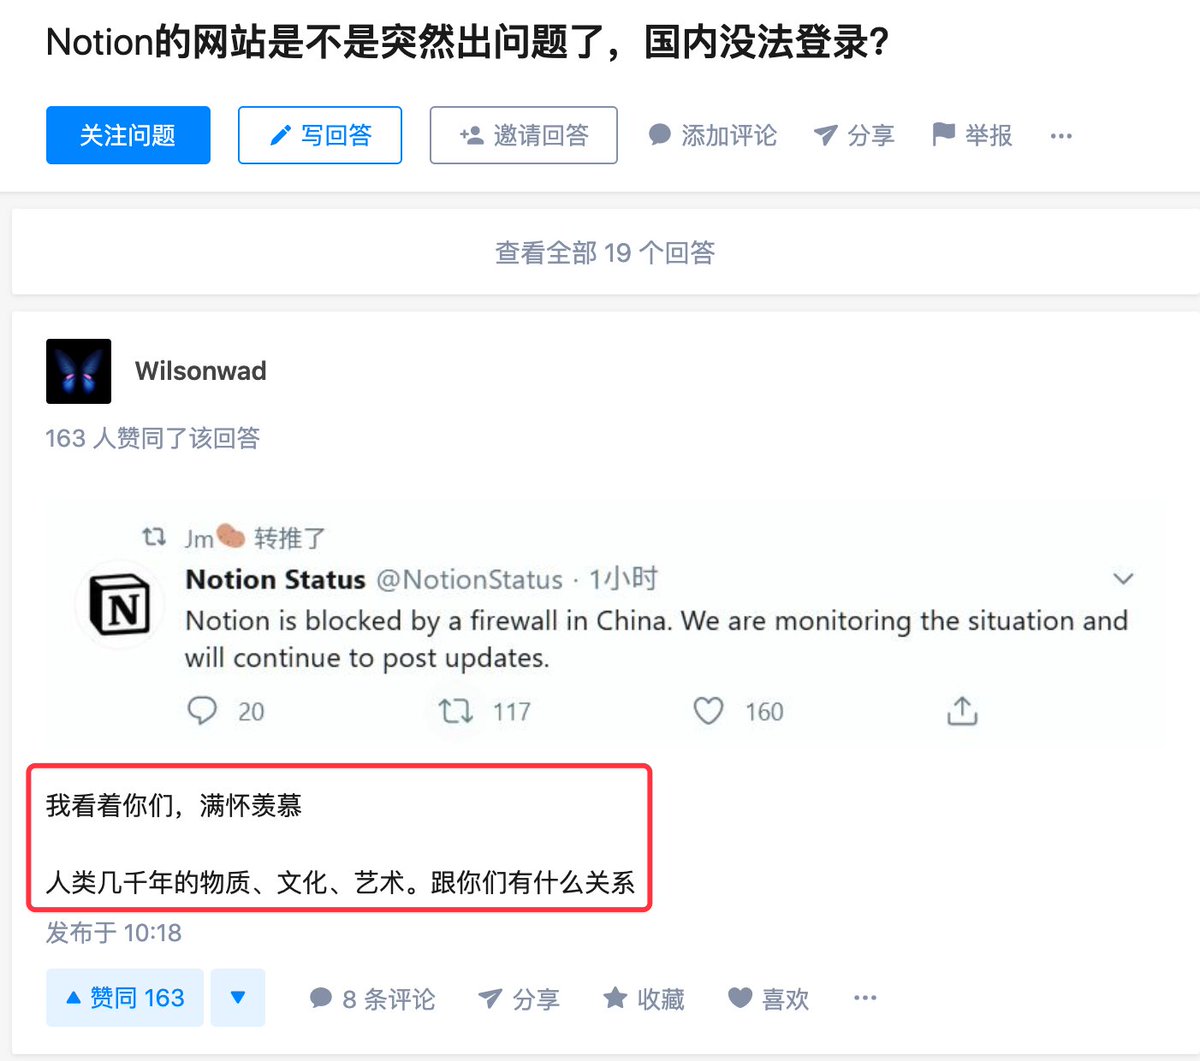Open the question's more options ellipsis
Screen dimensions: 1200x1061
tap(1061, 136)
